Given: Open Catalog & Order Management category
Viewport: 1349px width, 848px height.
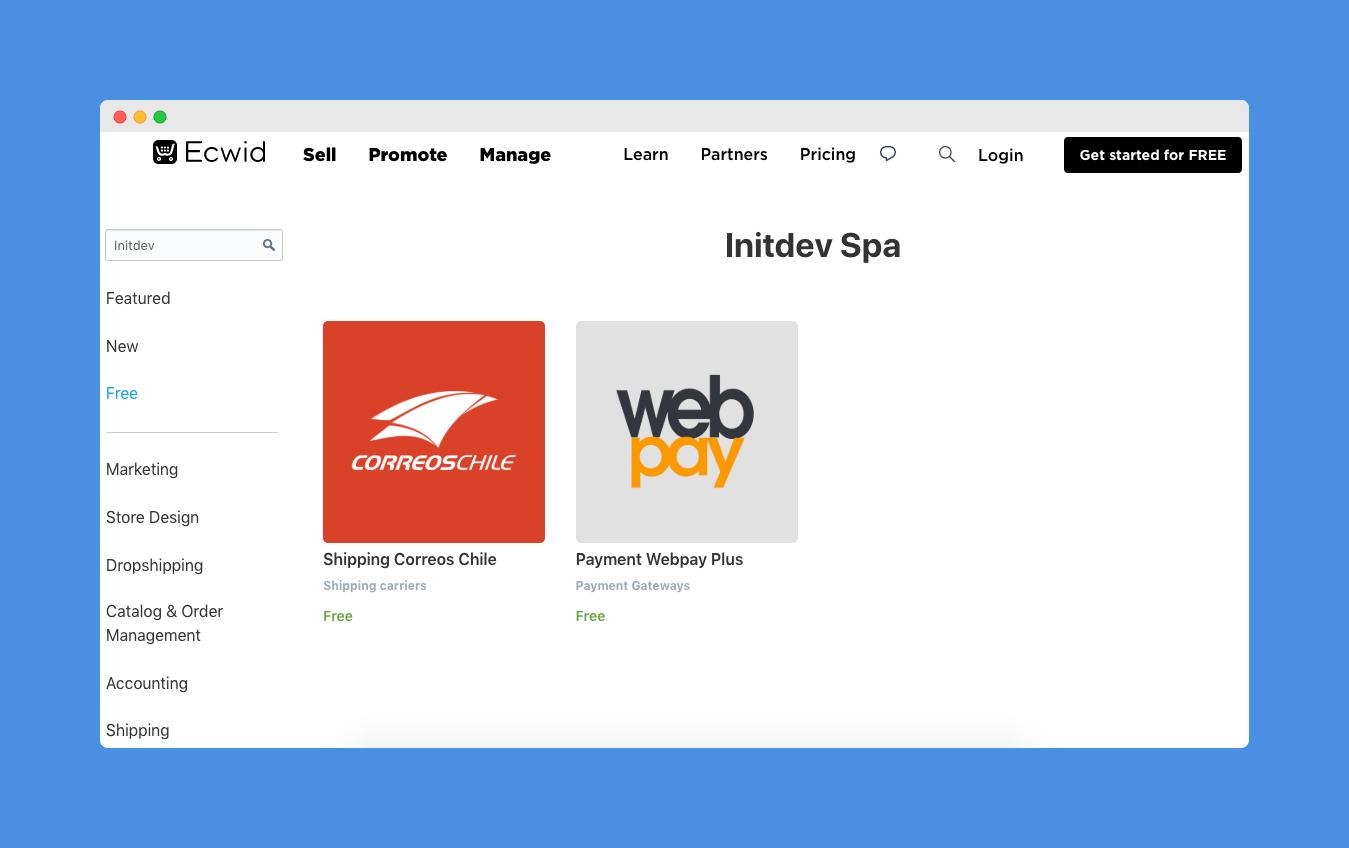Looking at the screenshot, I should pyautogui.click(x=165, y=623).
